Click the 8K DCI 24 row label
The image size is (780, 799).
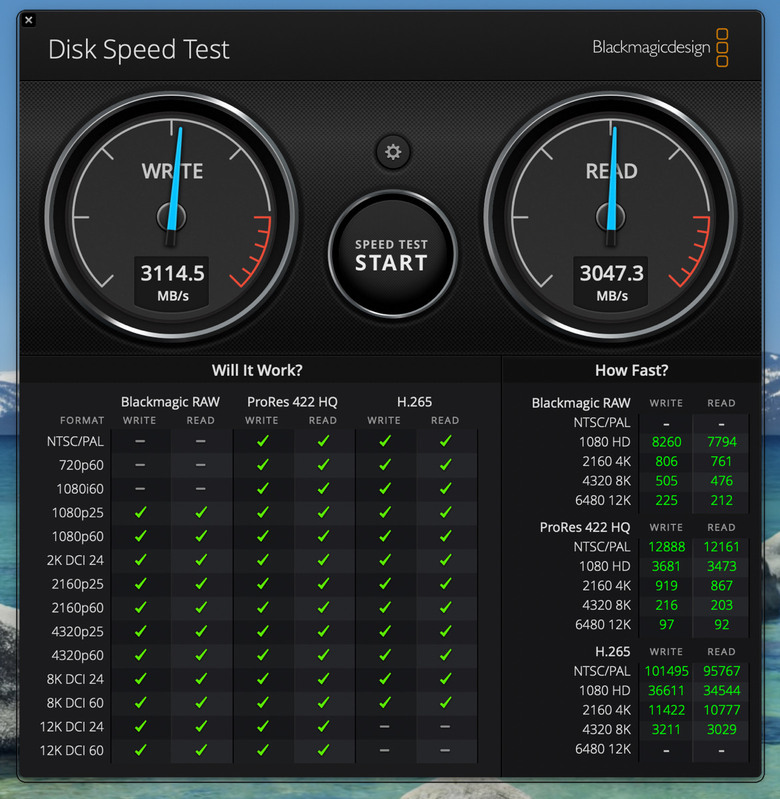[x=75, y=679]
